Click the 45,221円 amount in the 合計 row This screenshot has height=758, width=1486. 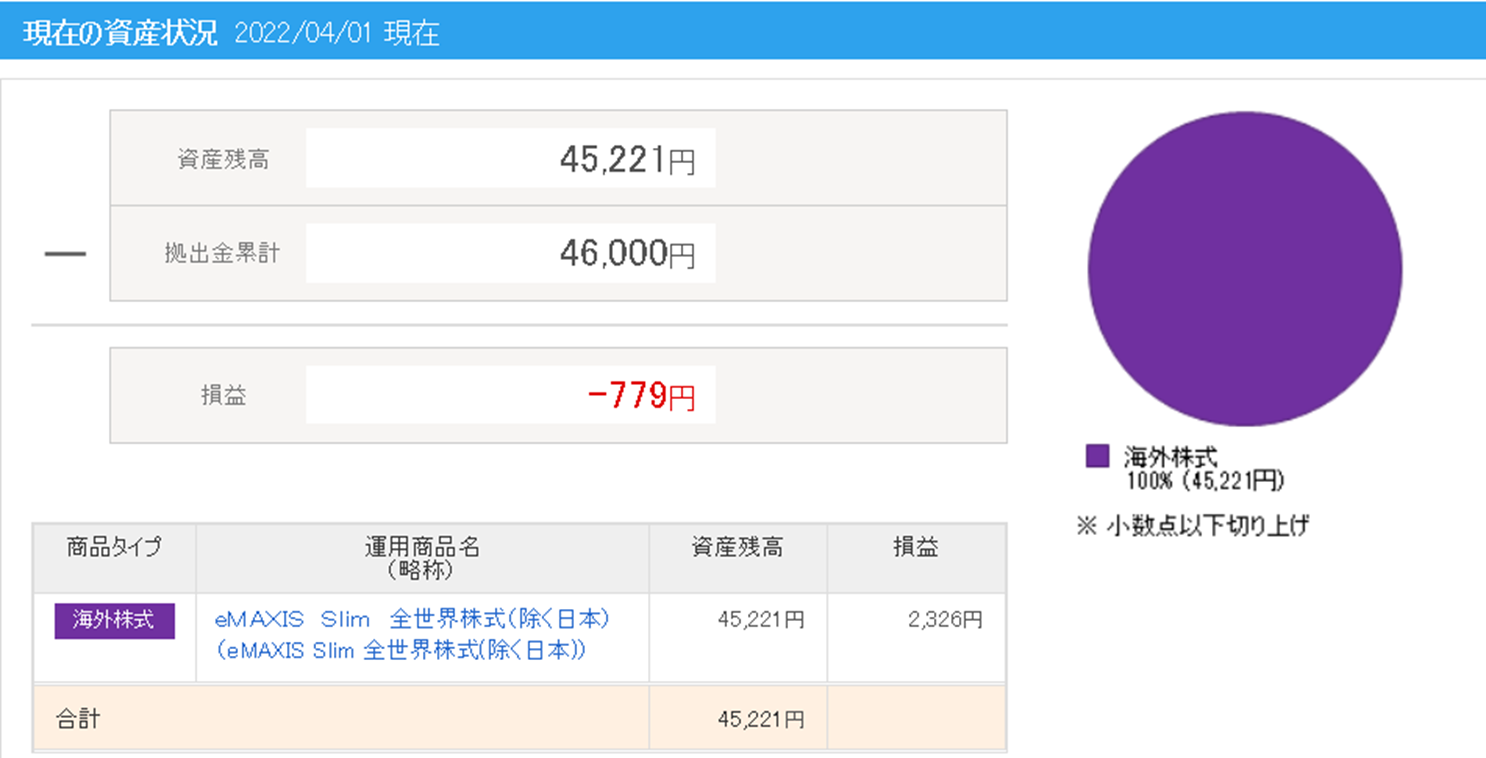tap(760, 719)
